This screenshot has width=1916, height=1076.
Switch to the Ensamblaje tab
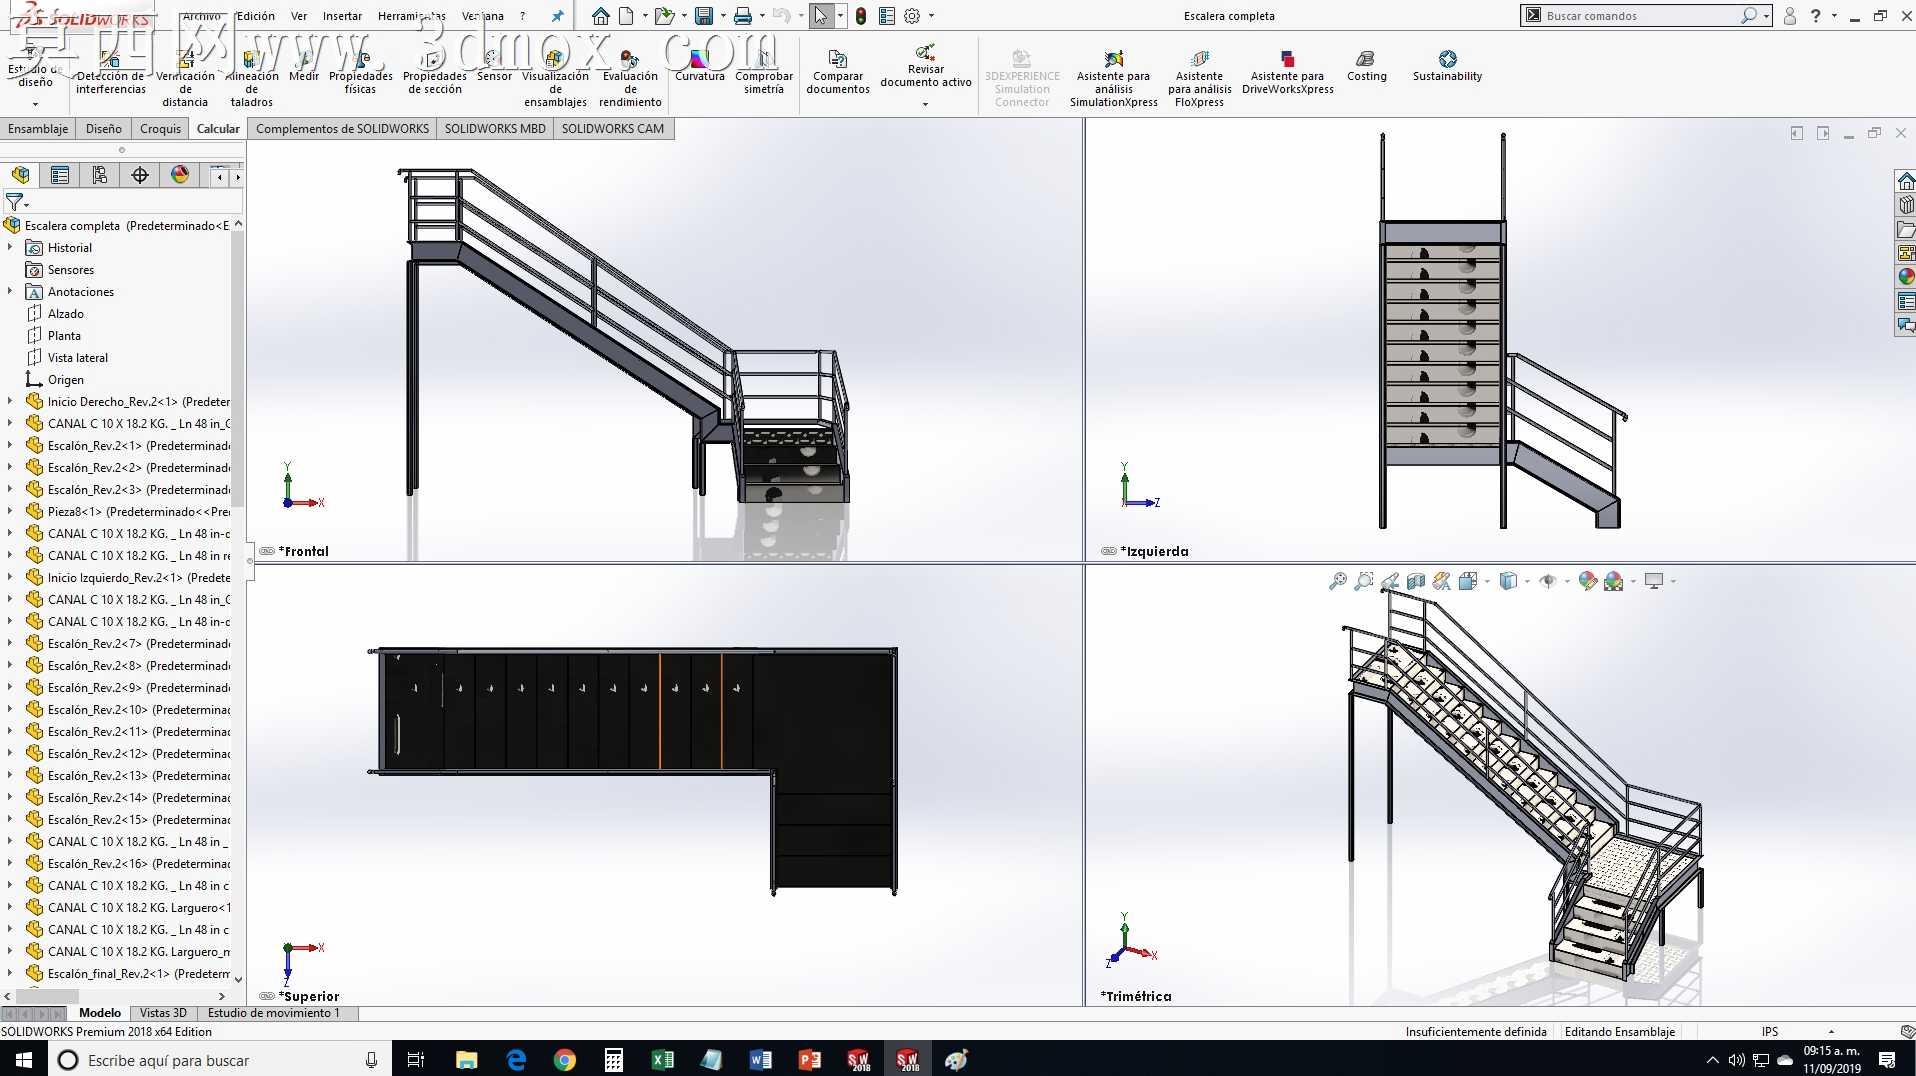click(38, 129)
